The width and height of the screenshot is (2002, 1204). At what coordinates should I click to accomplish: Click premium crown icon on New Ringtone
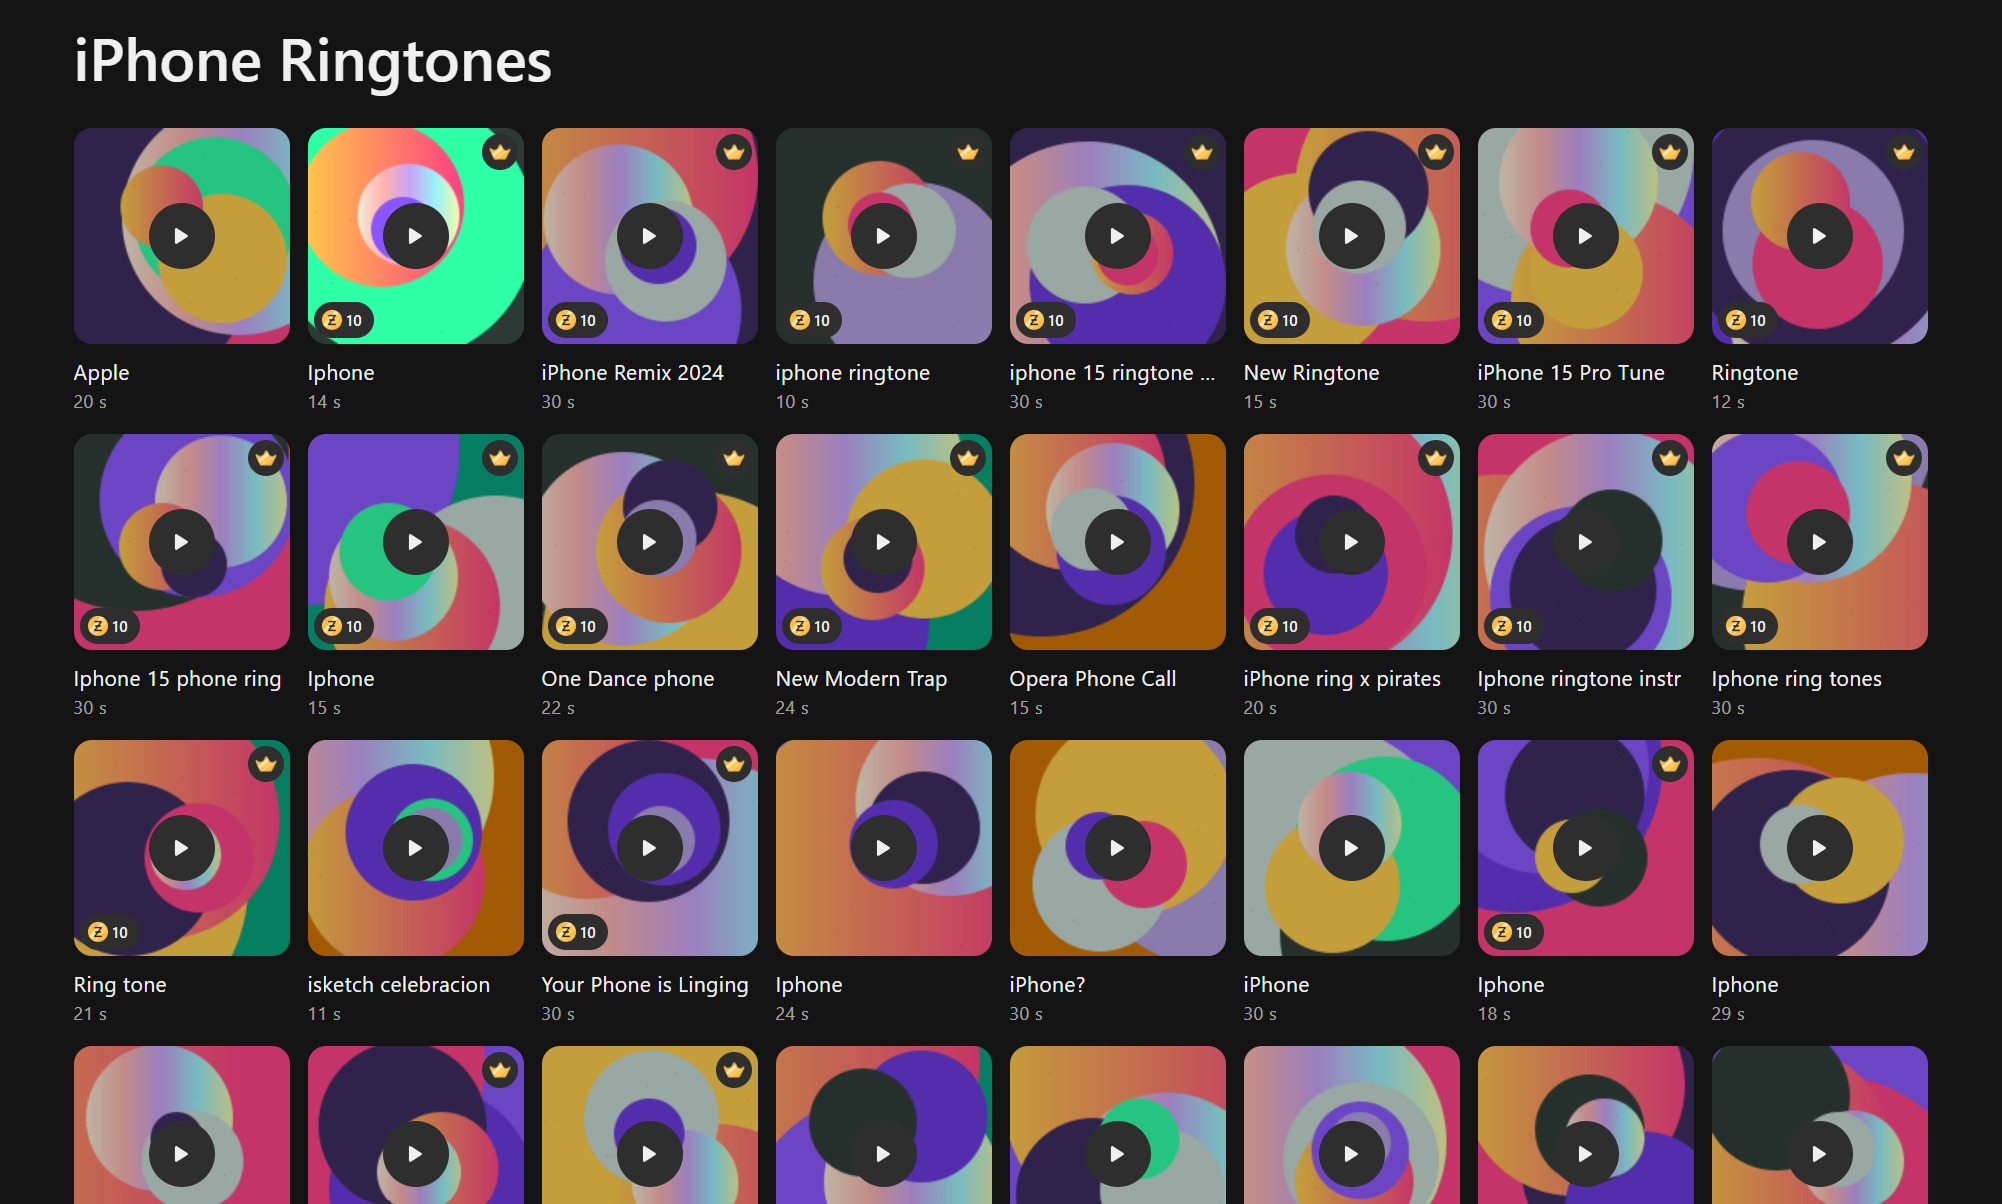point(1435,152)
